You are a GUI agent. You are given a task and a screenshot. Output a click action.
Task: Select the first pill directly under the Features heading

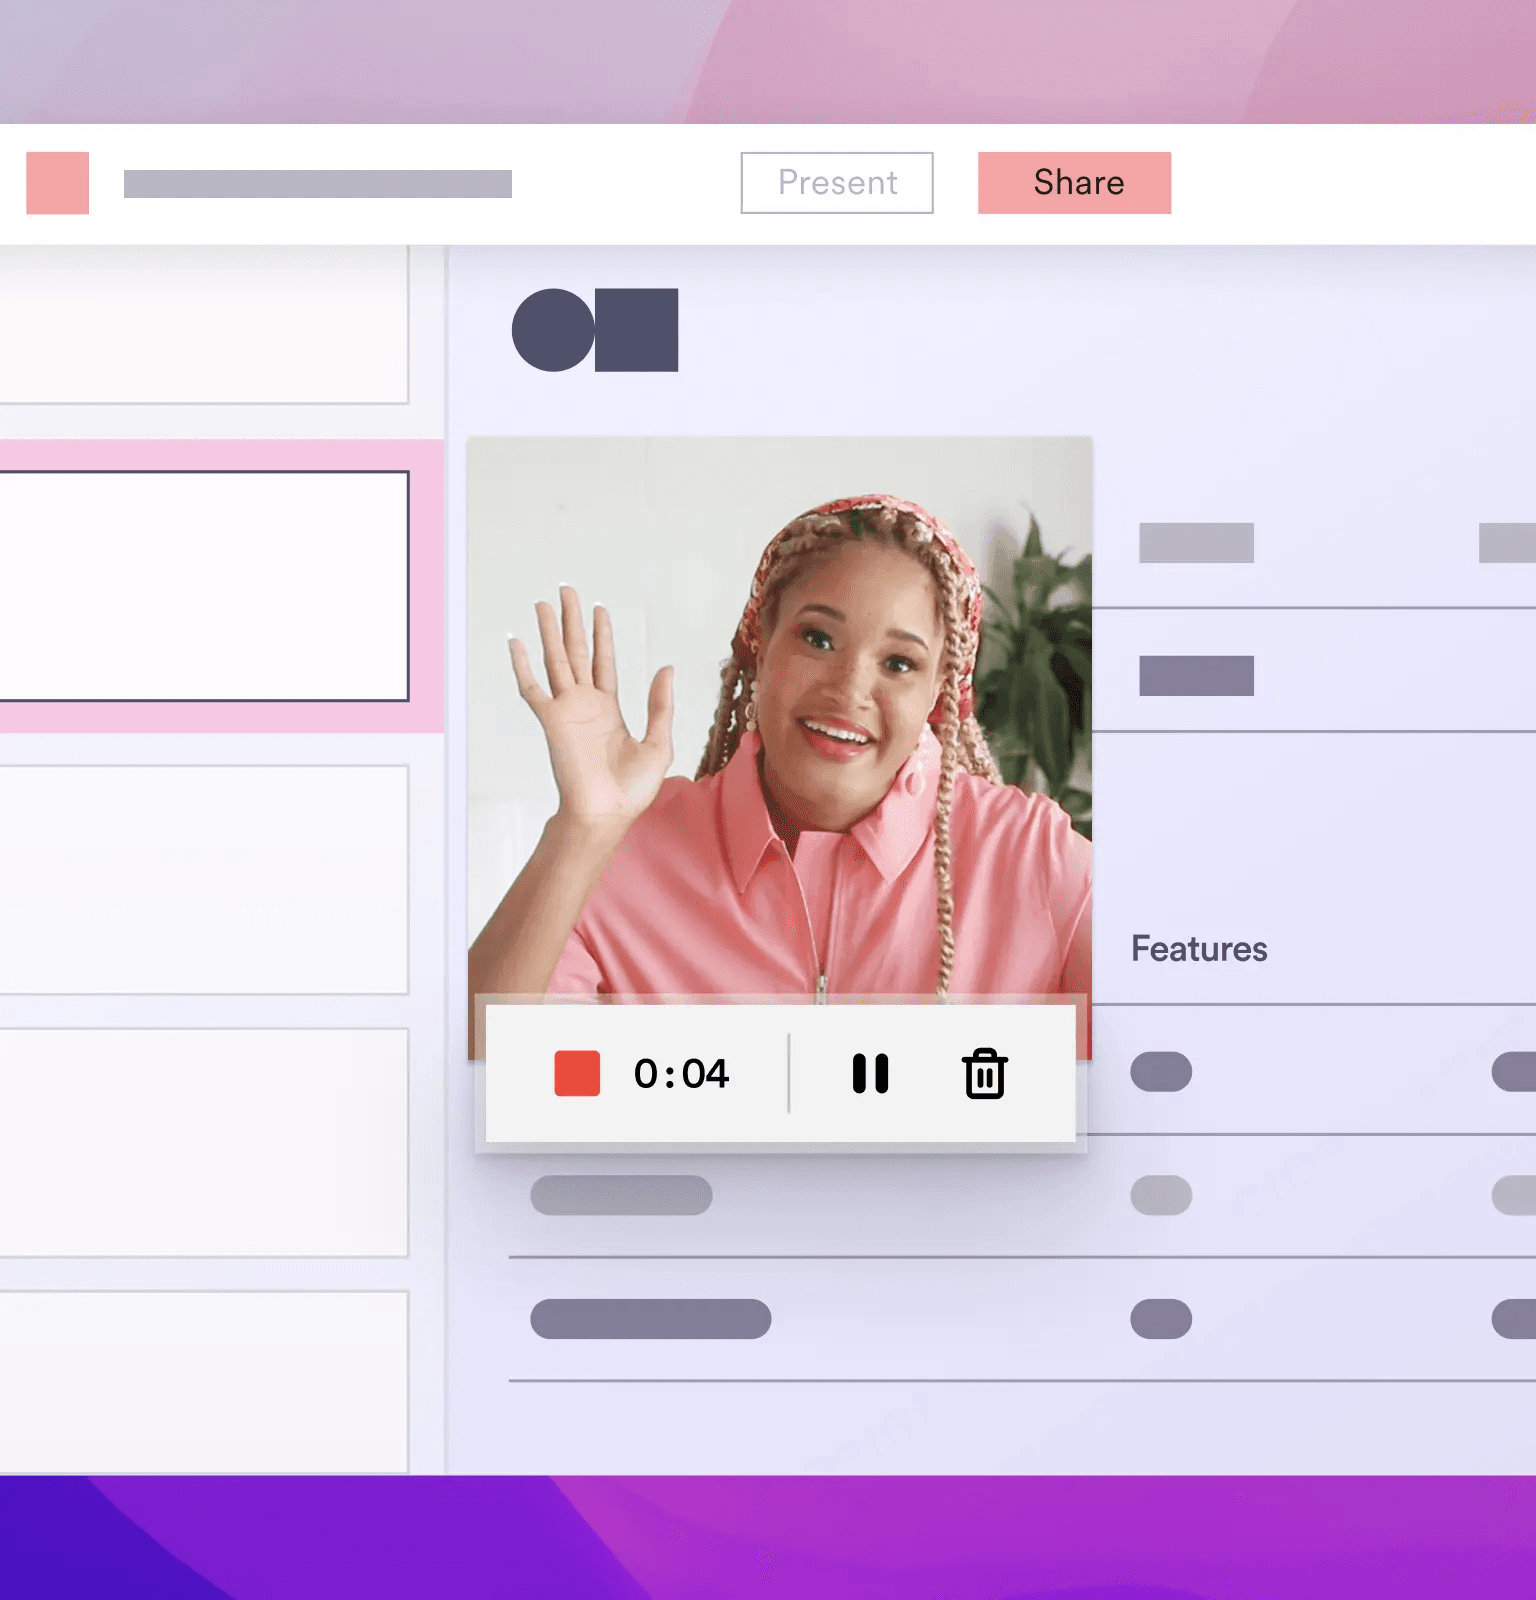1160,1072
